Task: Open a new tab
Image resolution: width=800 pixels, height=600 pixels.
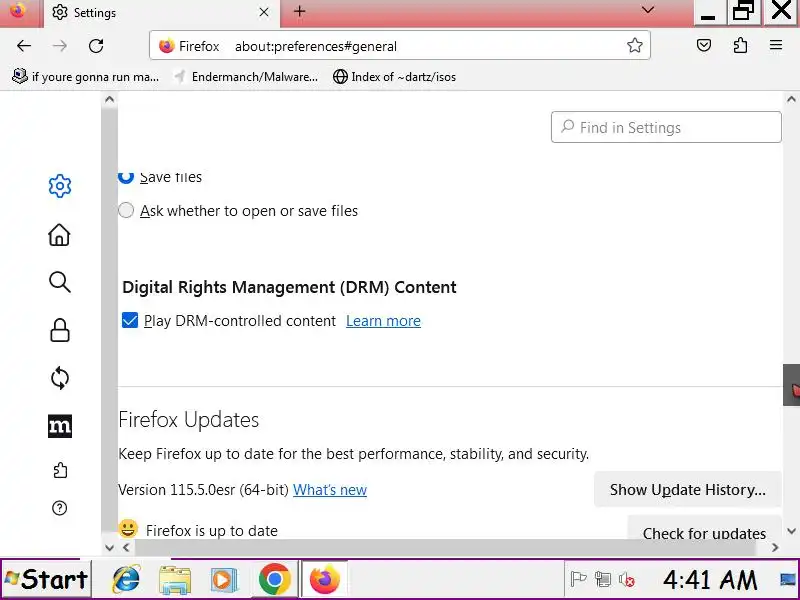Action: click(x=299, y=11)
